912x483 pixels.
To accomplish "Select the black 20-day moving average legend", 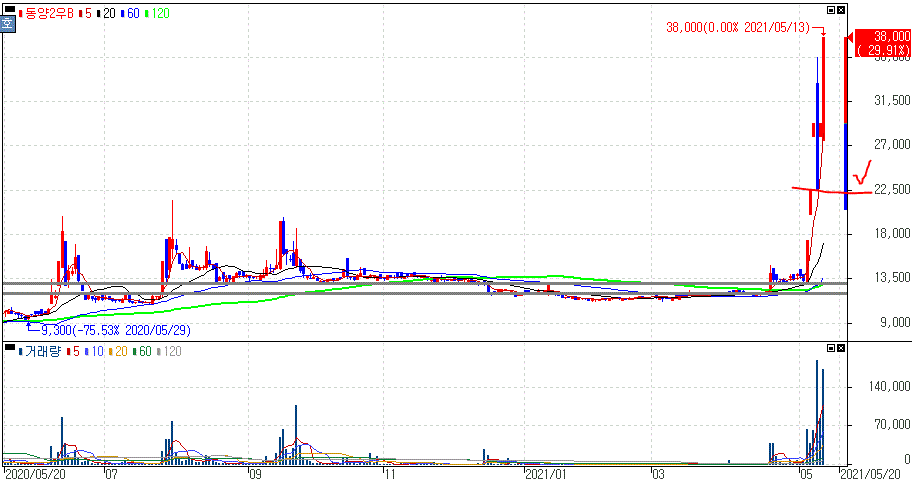I will tap(106, 13).
